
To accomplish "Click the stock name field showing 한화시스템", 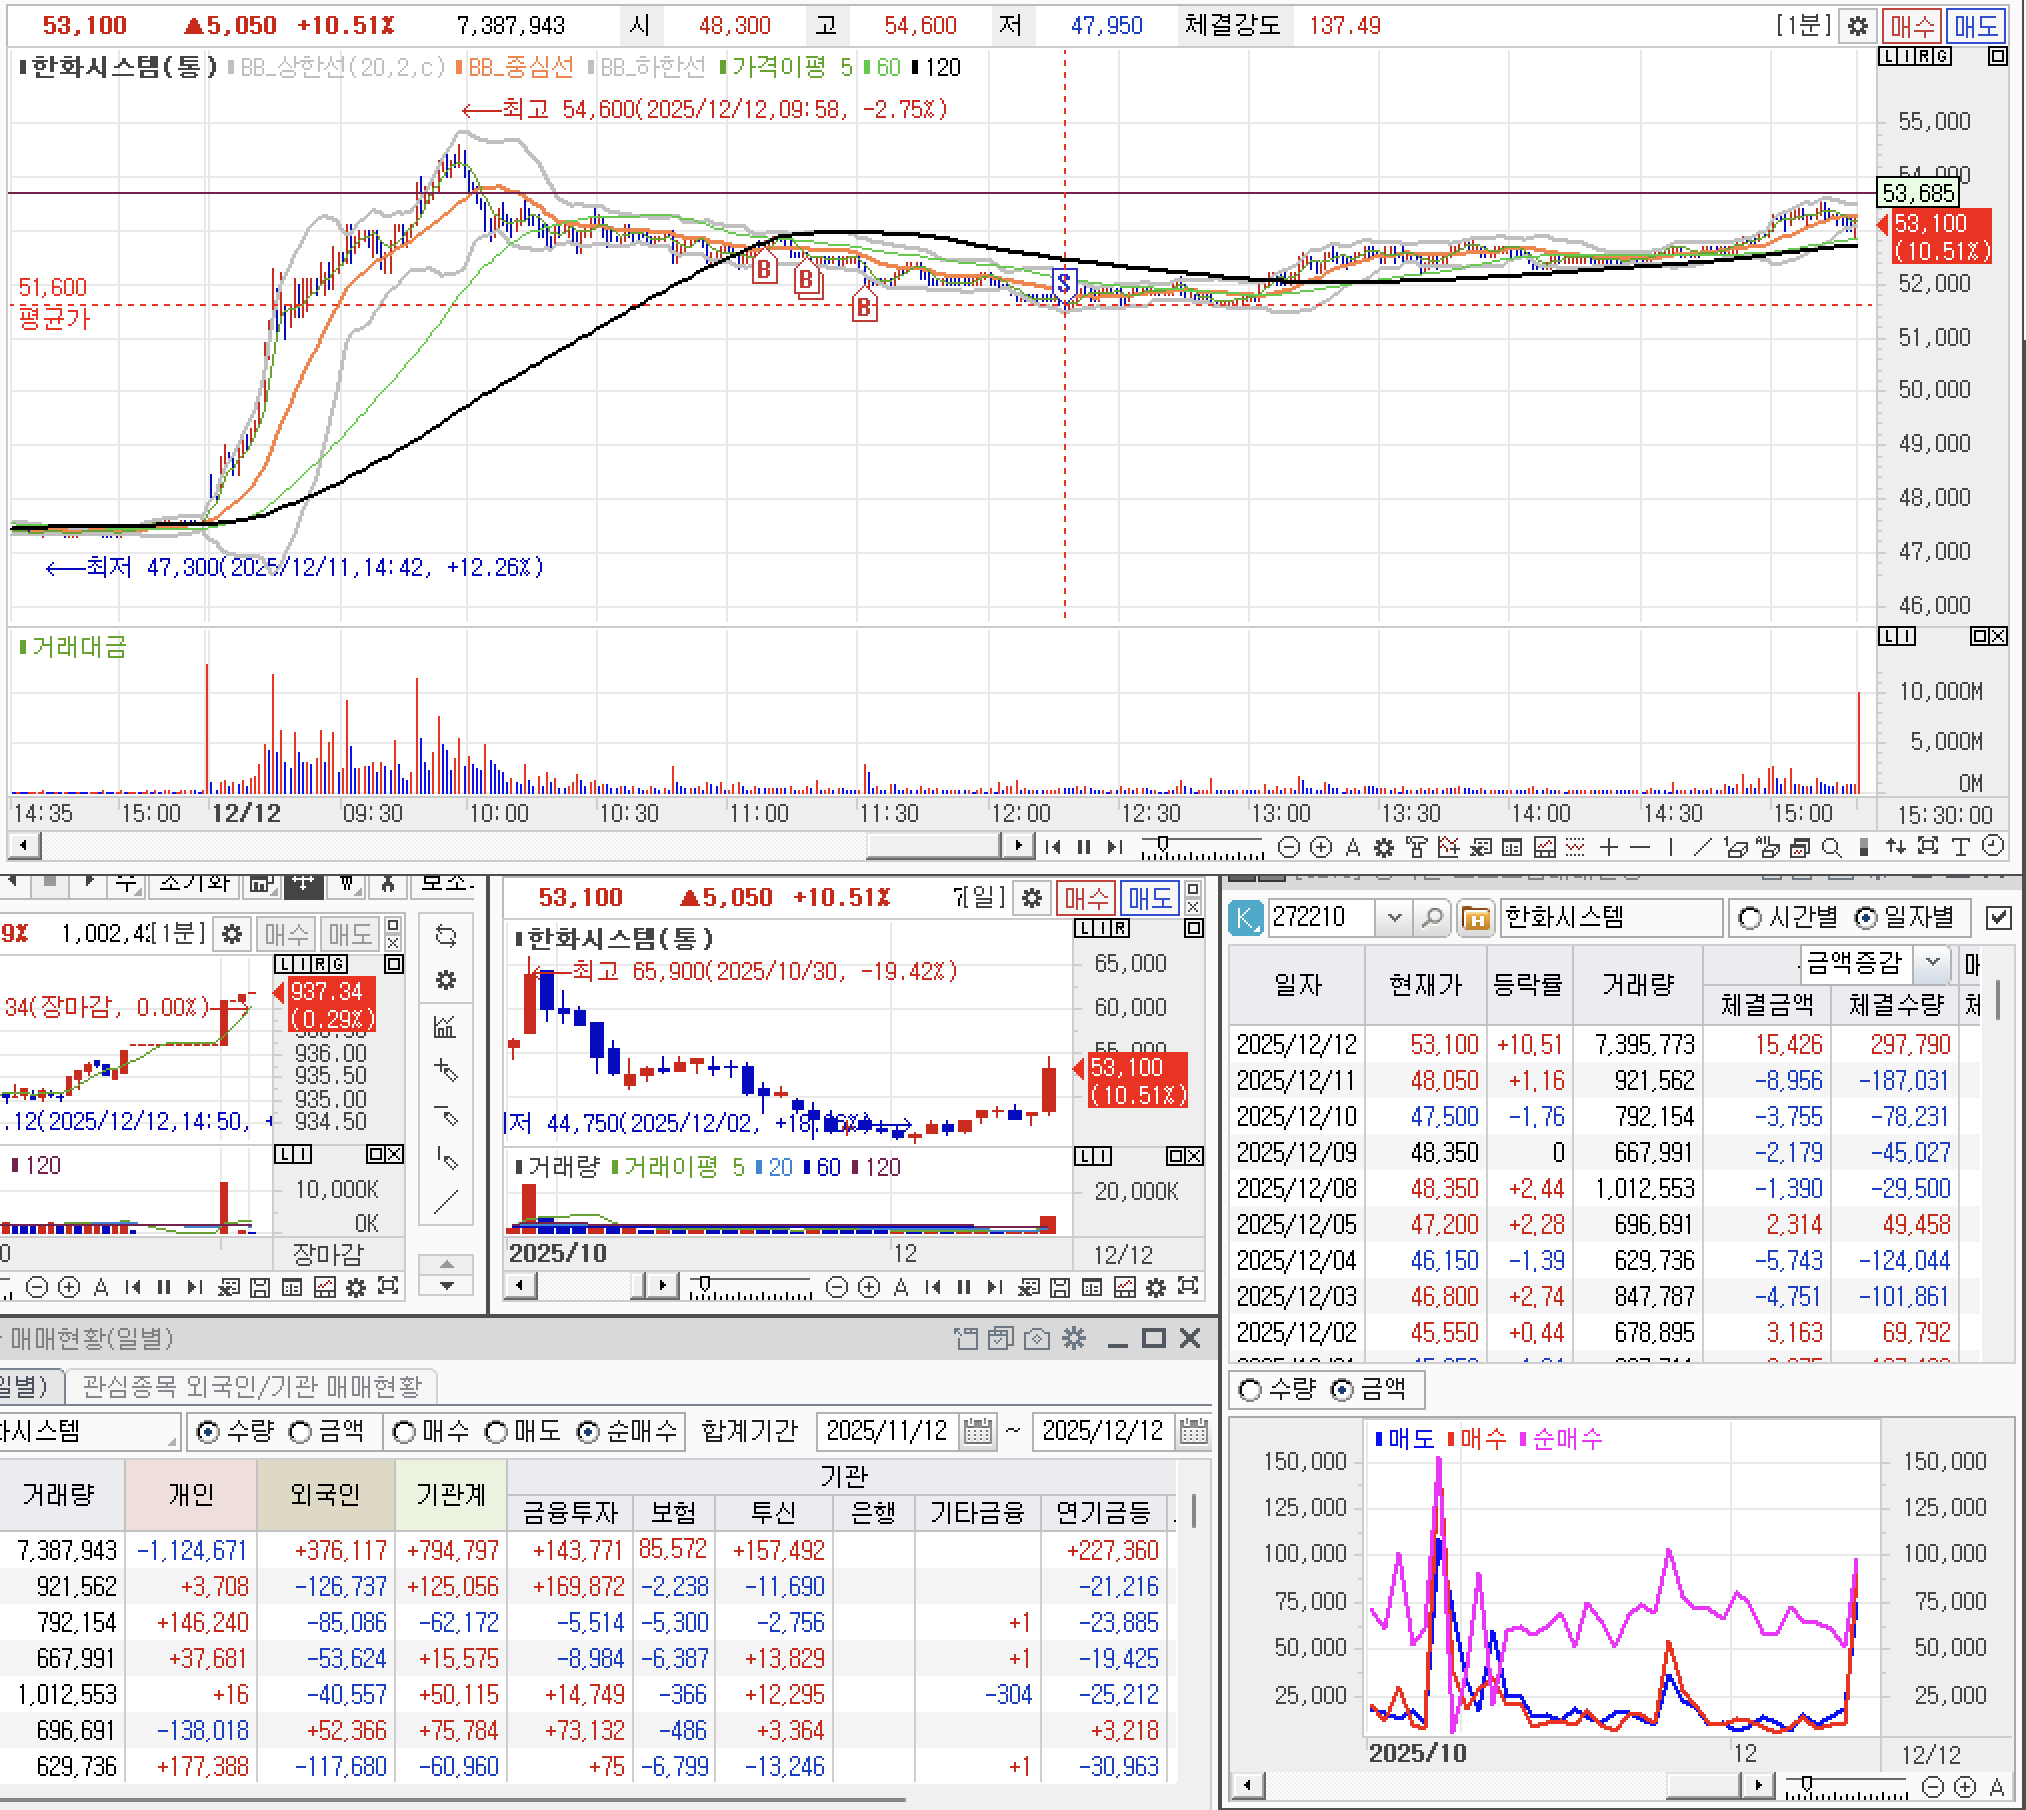I will 1610,917.
